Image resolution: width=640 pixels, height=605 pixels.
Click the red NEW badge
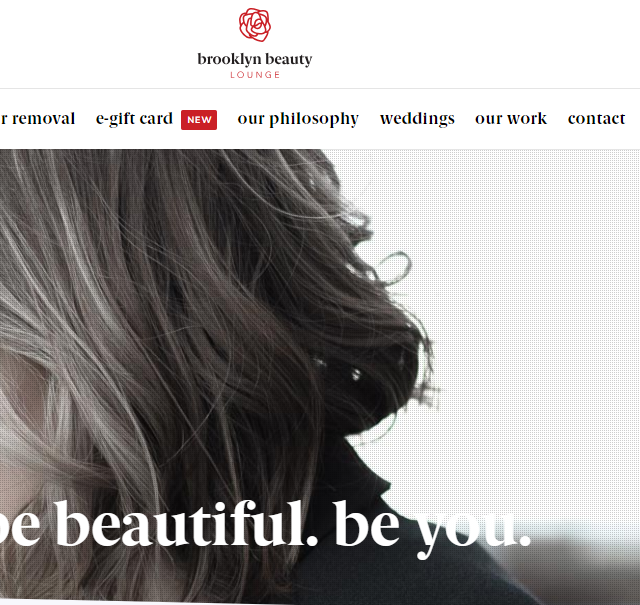click(x=199, y=120)
